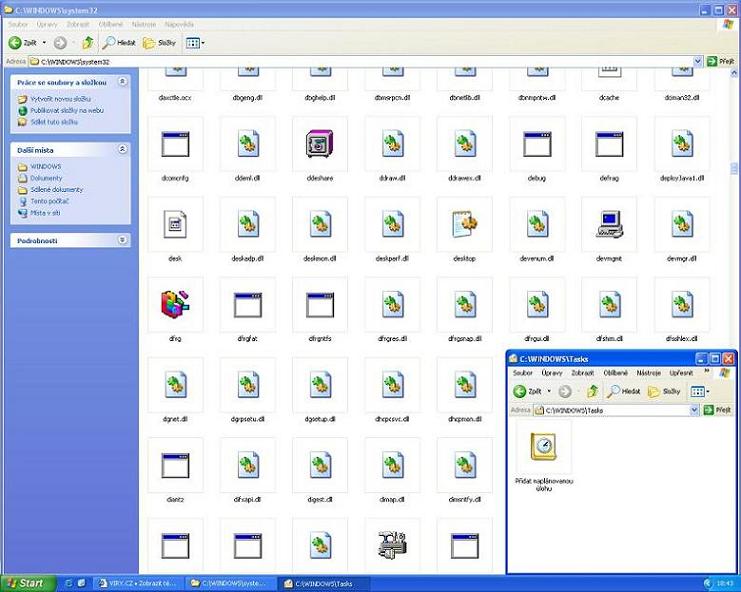This screenshot has width=741, height=592.
Task: Select the debug program icon
Action: 537,144
